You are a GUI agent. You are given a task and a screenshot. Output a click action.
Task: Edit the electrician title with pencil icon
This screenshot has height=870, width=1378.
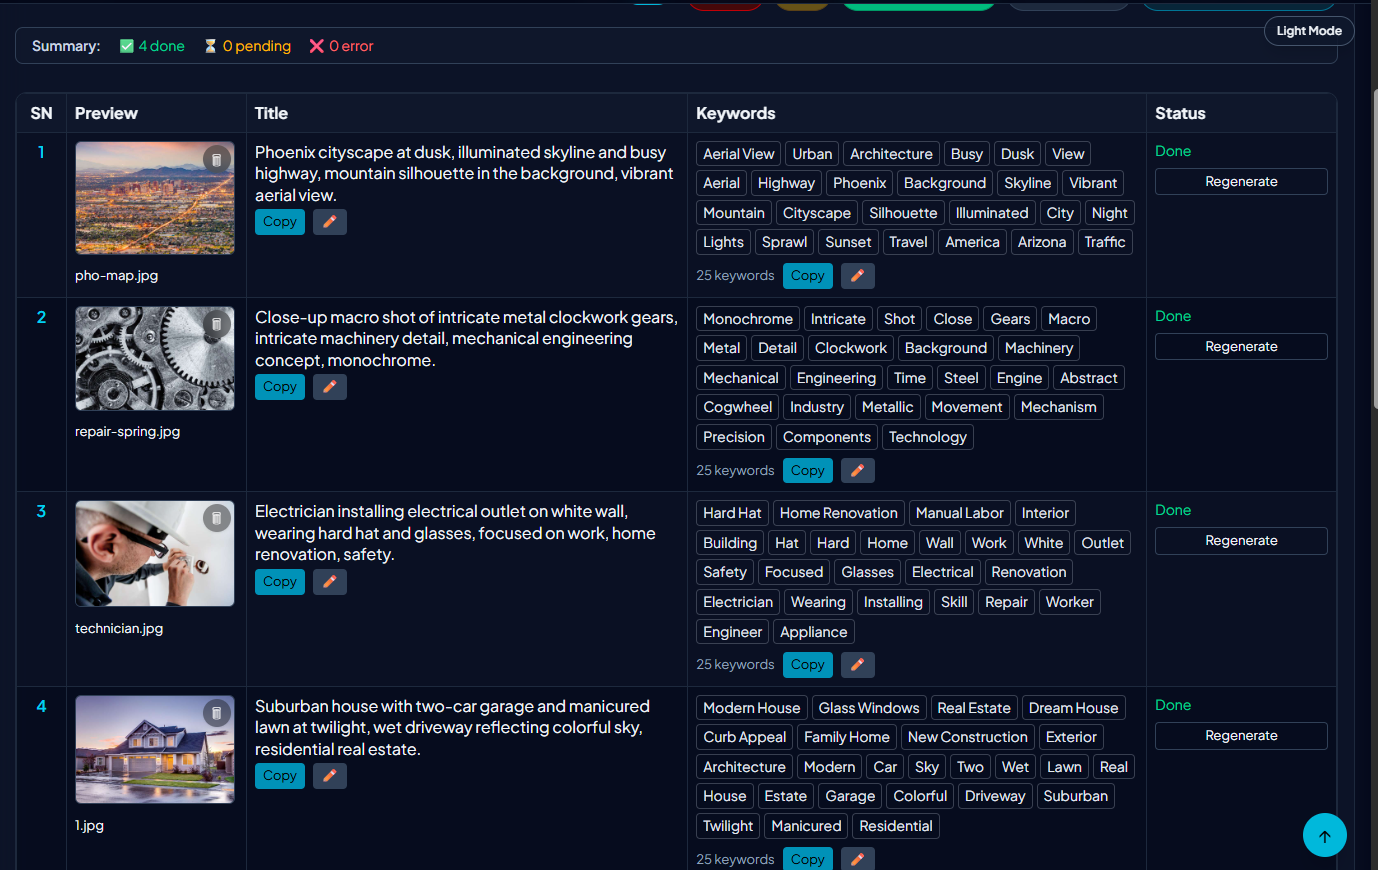pyautogui.click(x=329, y=581)
